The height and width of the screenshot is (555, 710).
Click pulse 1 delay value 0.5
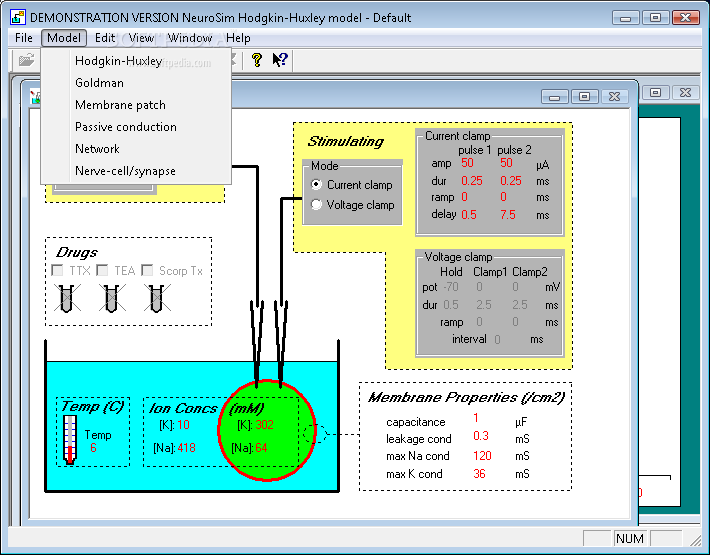coord(469,215)
